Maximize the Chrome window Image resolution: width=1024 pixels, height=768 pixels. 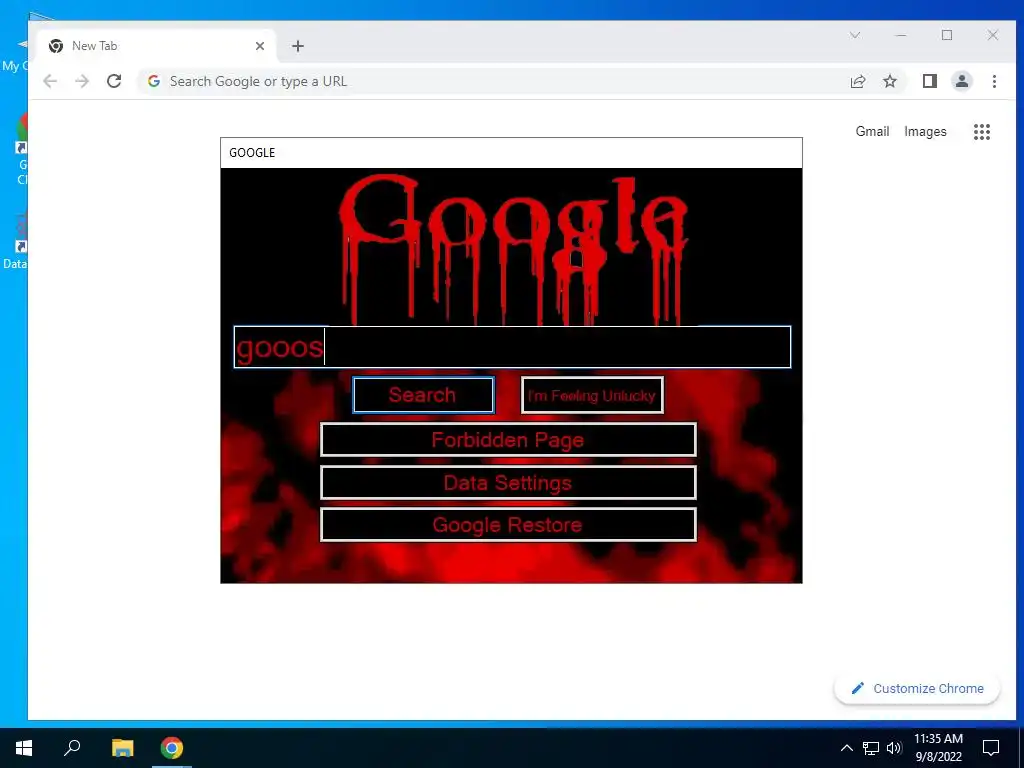(947, 35)
